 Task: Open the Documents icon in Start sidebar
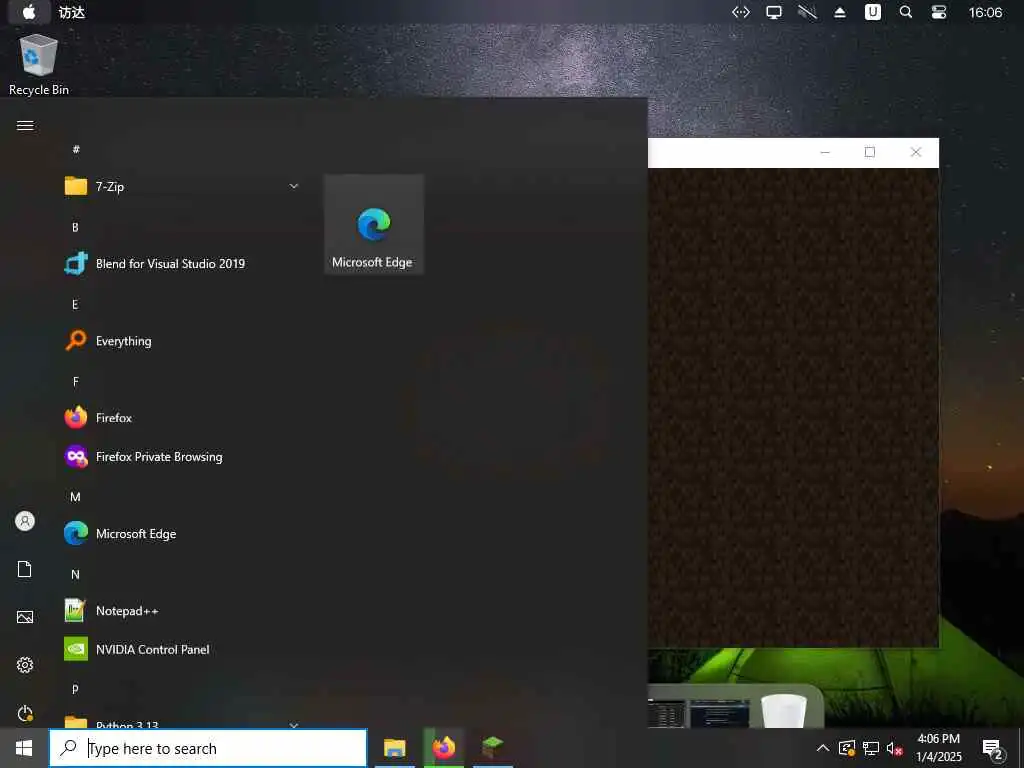click(25, 569)
